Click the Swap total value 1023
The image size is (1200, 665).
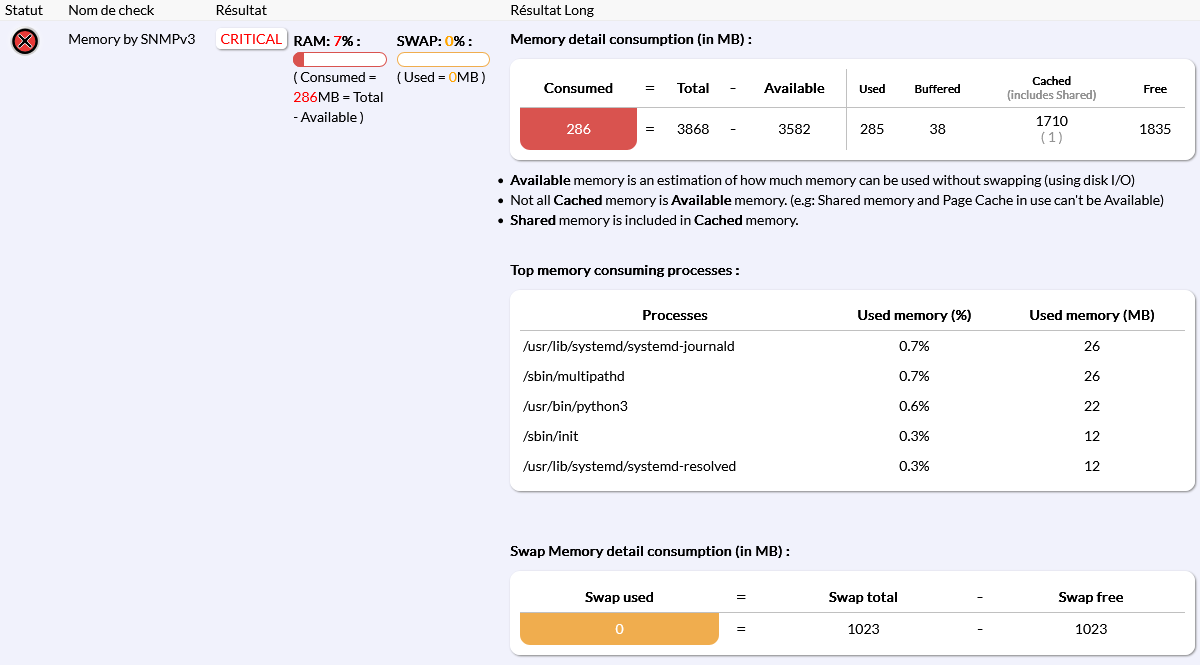[863, 629]
